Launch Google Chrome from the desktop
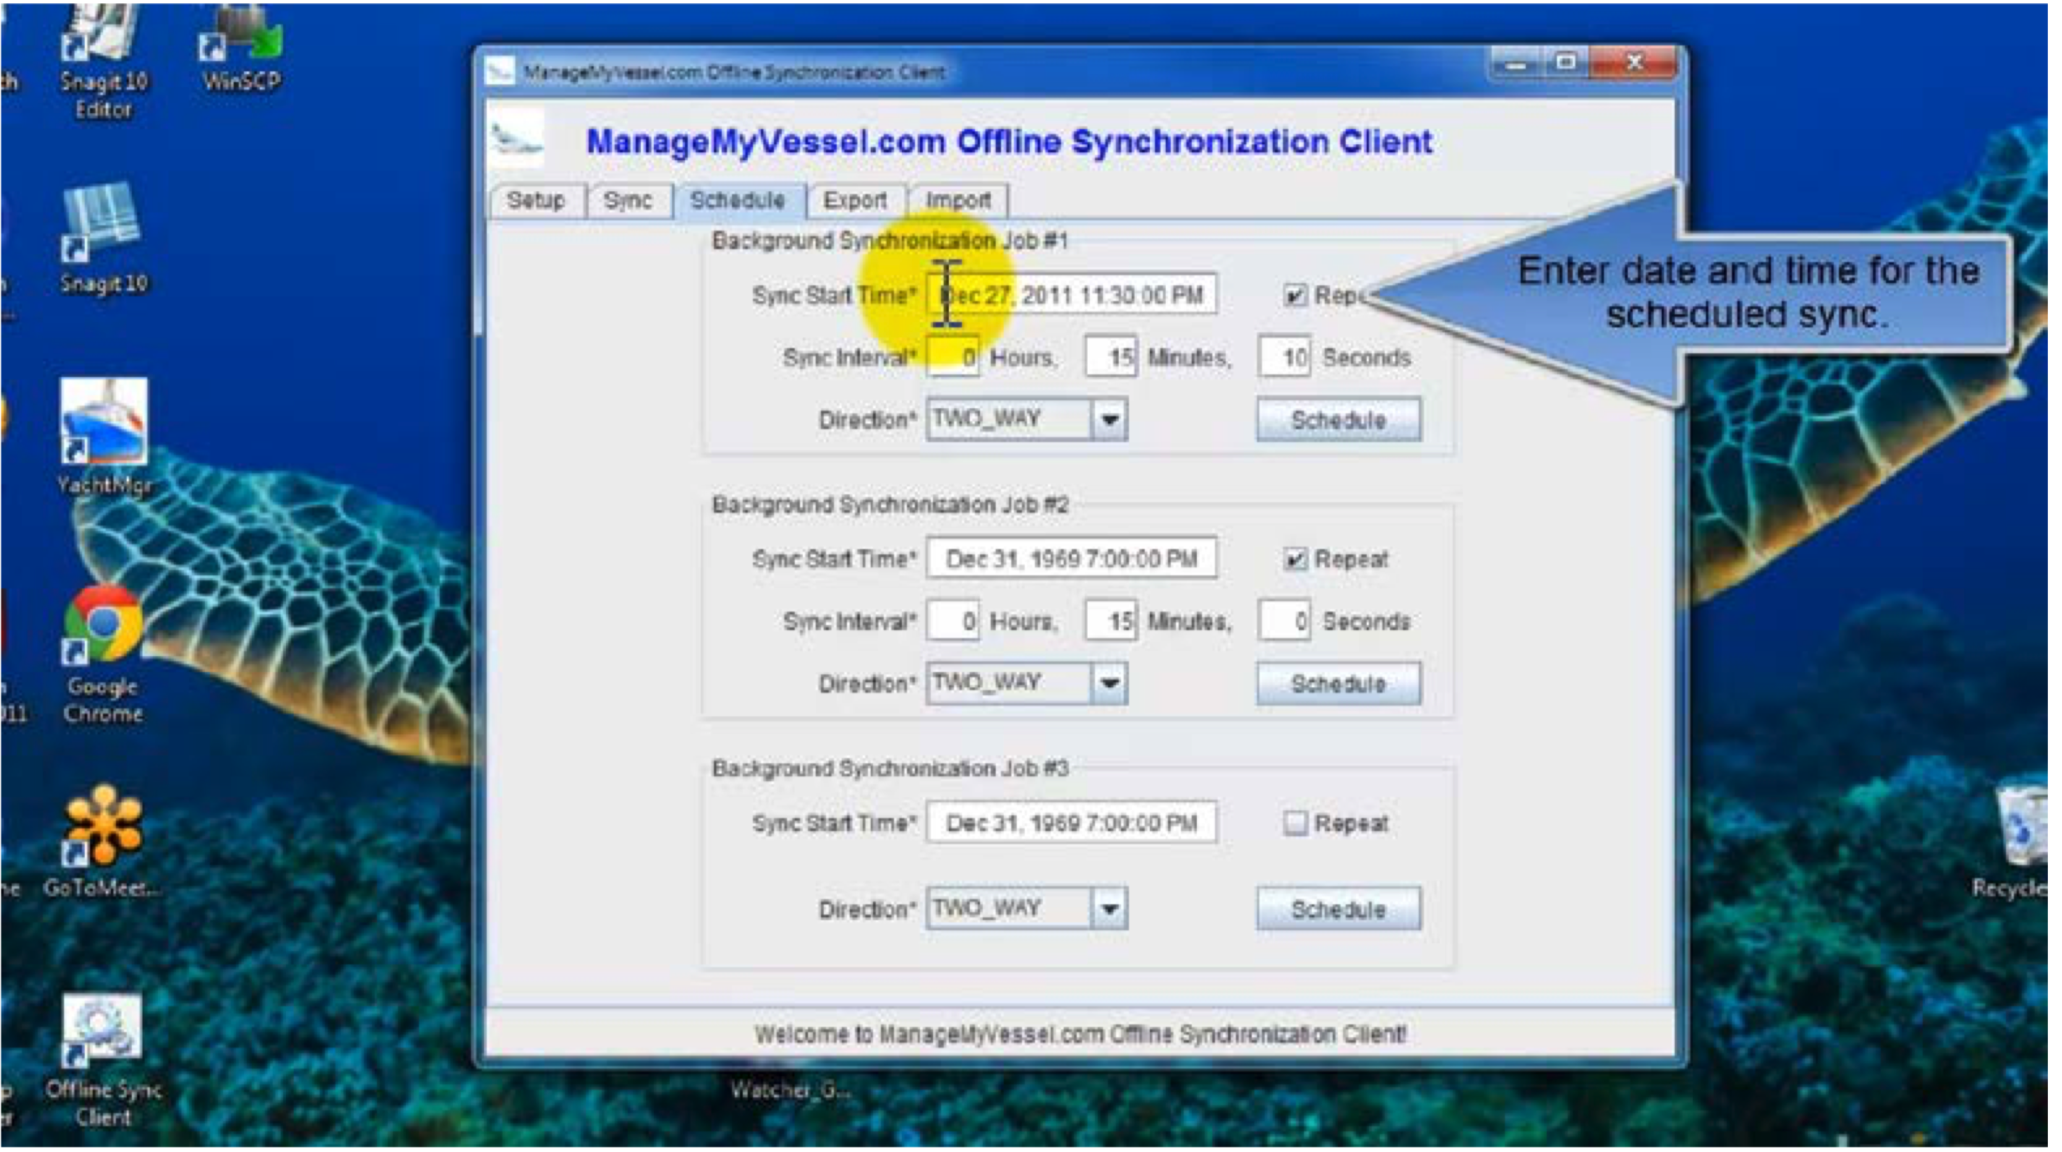The height and width of the screenshot is (1152, 2062). pyautogui.click(x=103, y=654)
